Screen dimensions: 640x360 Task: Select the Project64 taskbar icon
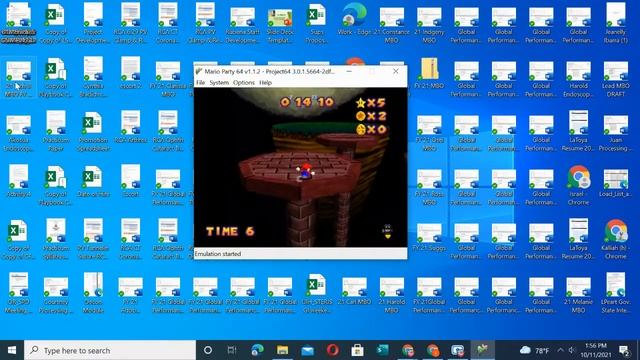tap(482, 350)
